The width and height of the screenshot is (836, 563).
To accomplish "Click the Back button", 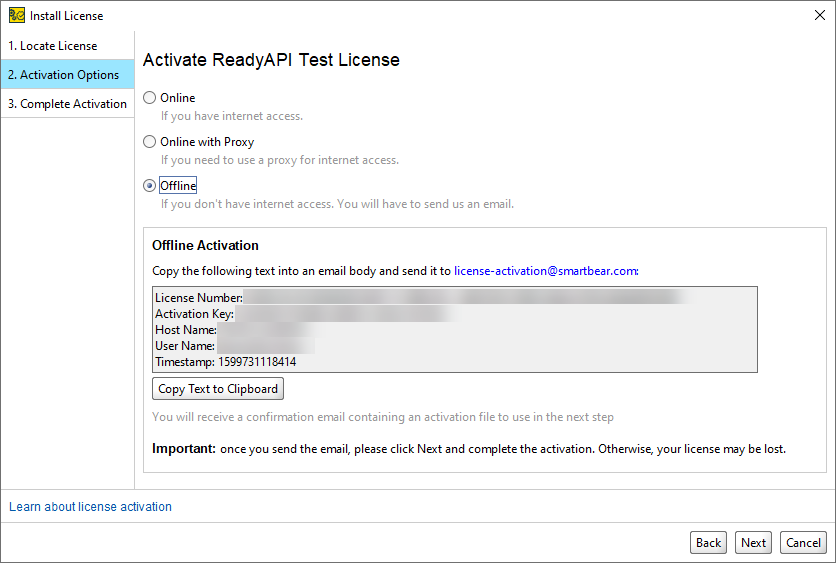I will tap(708, 543).
